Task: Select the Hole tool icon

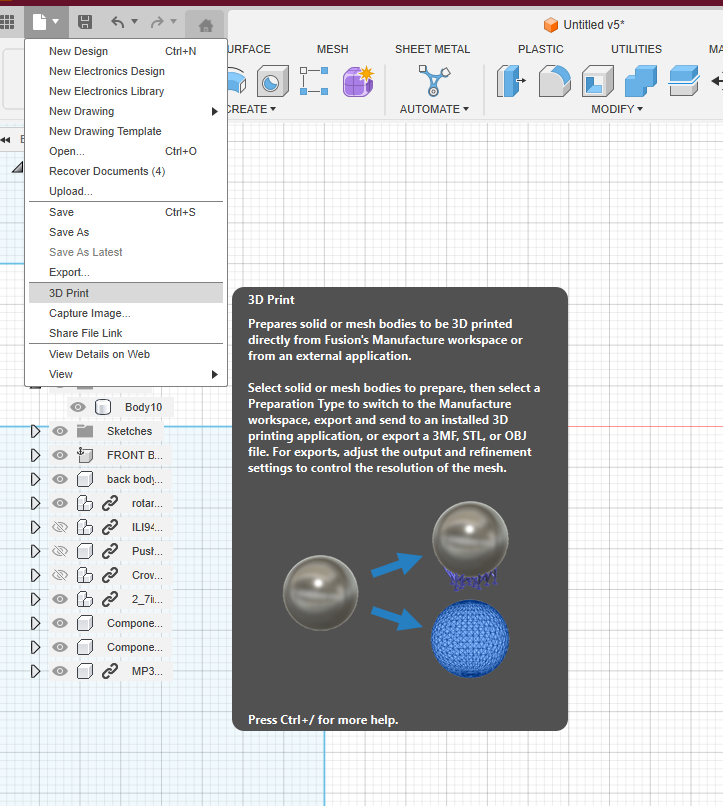Action: click(272, 81)
